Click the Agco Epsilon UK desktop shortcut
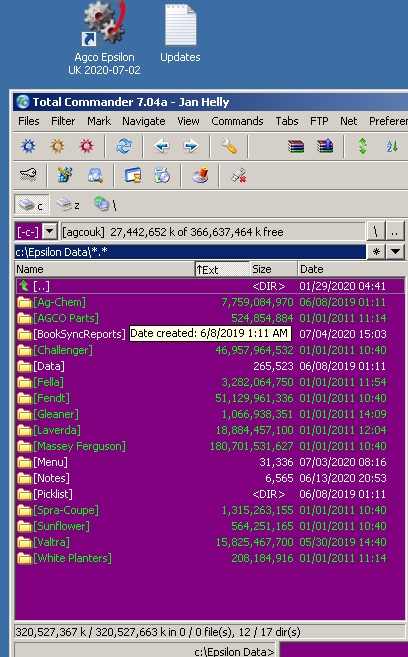408x657 pixels. click(104, 38)
